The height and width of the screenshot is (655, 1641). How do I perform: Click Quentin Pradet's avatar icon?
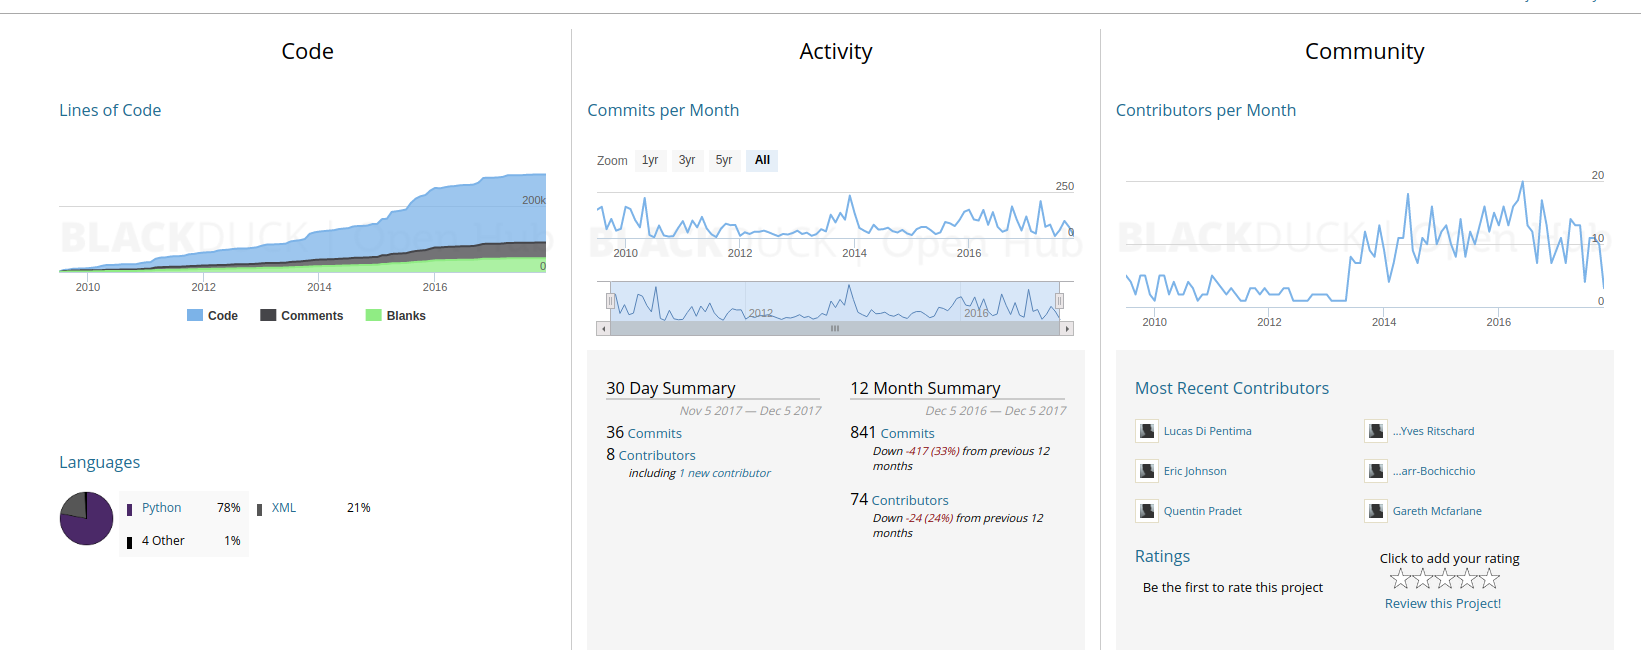tap(1146, 511)
